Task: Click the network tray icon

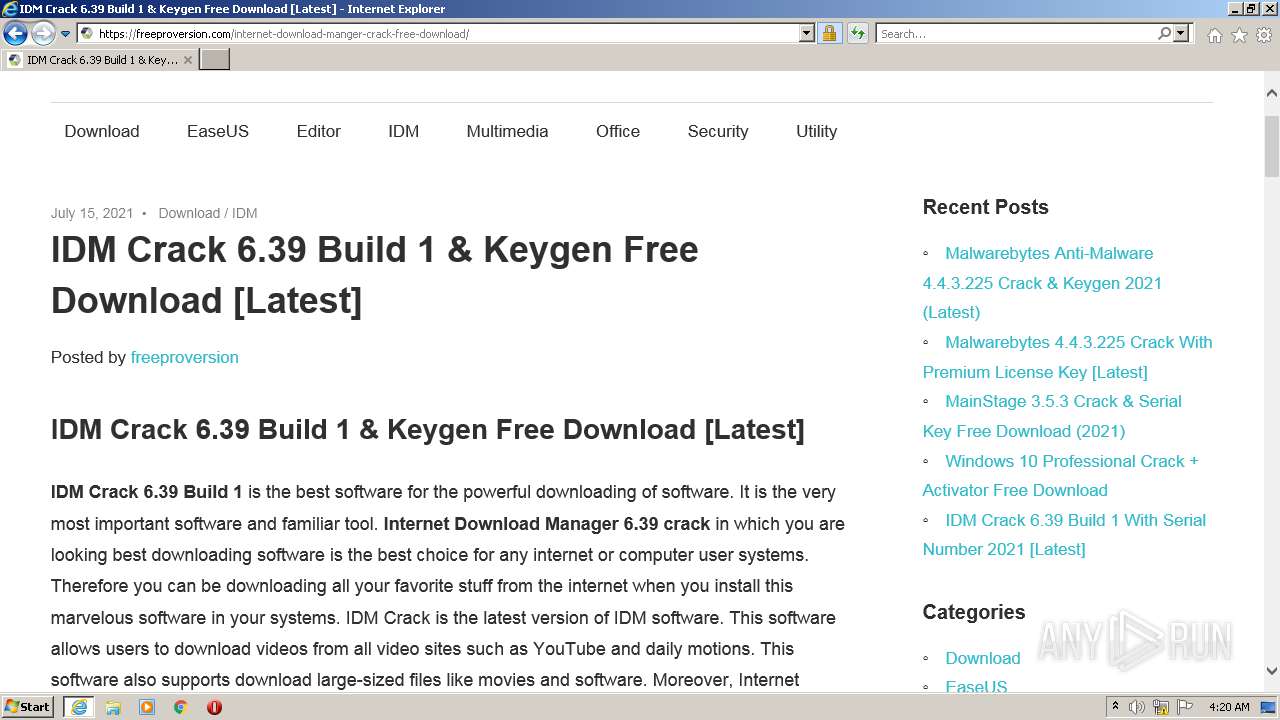Action: click(1161, 707)
